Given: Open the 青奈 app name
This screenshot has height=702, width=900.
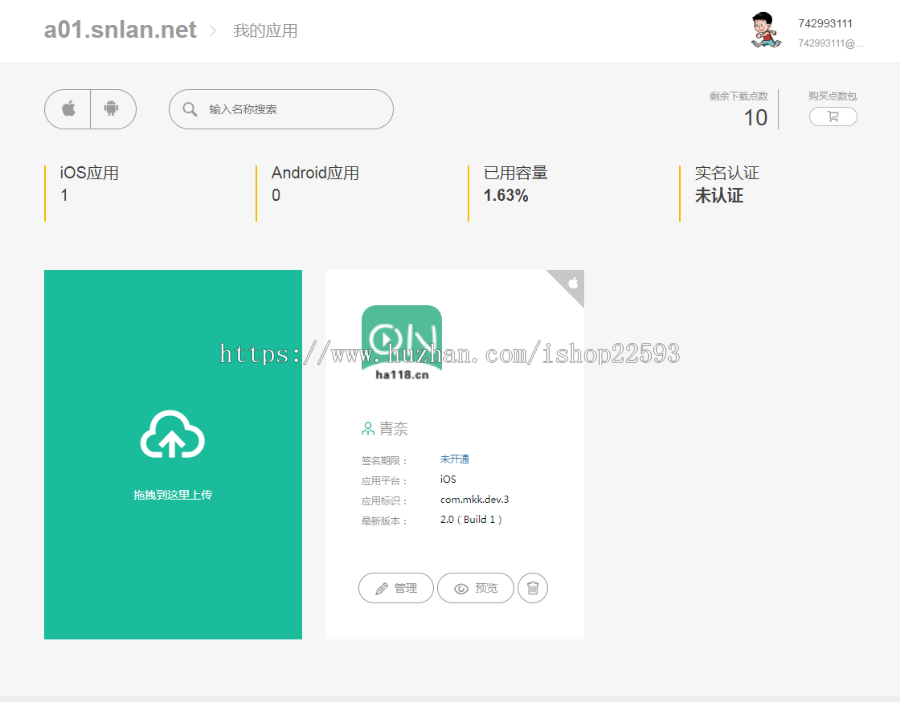Looking at the screenshot, I should (394, 428).
